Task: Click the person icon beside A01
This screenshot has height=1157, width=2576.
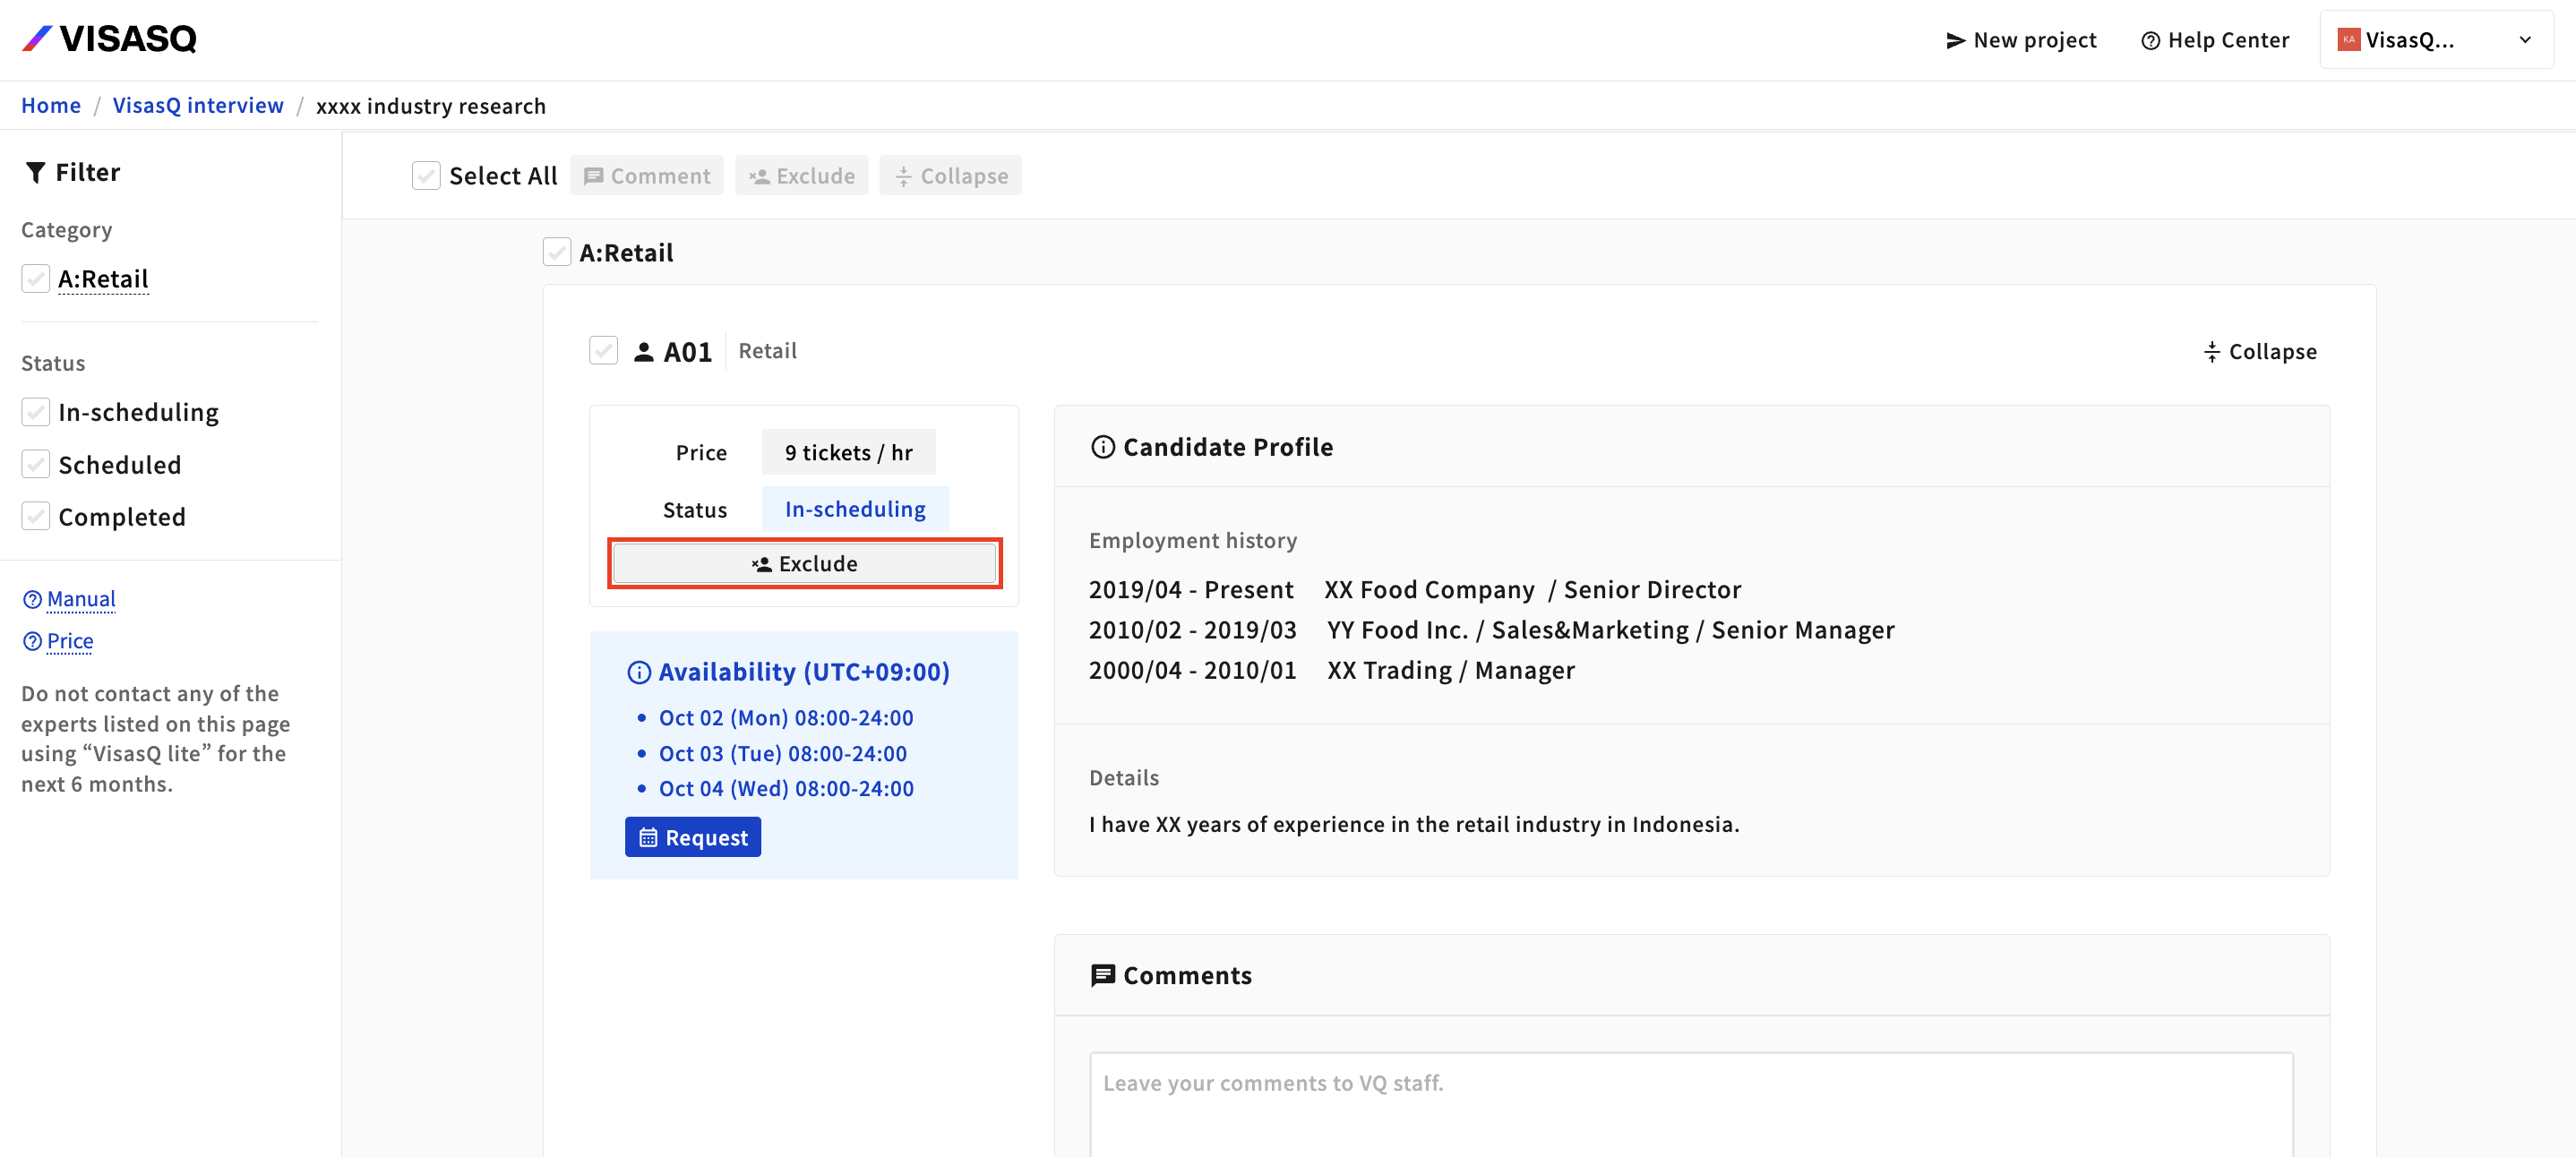Action: pos(644,351)
